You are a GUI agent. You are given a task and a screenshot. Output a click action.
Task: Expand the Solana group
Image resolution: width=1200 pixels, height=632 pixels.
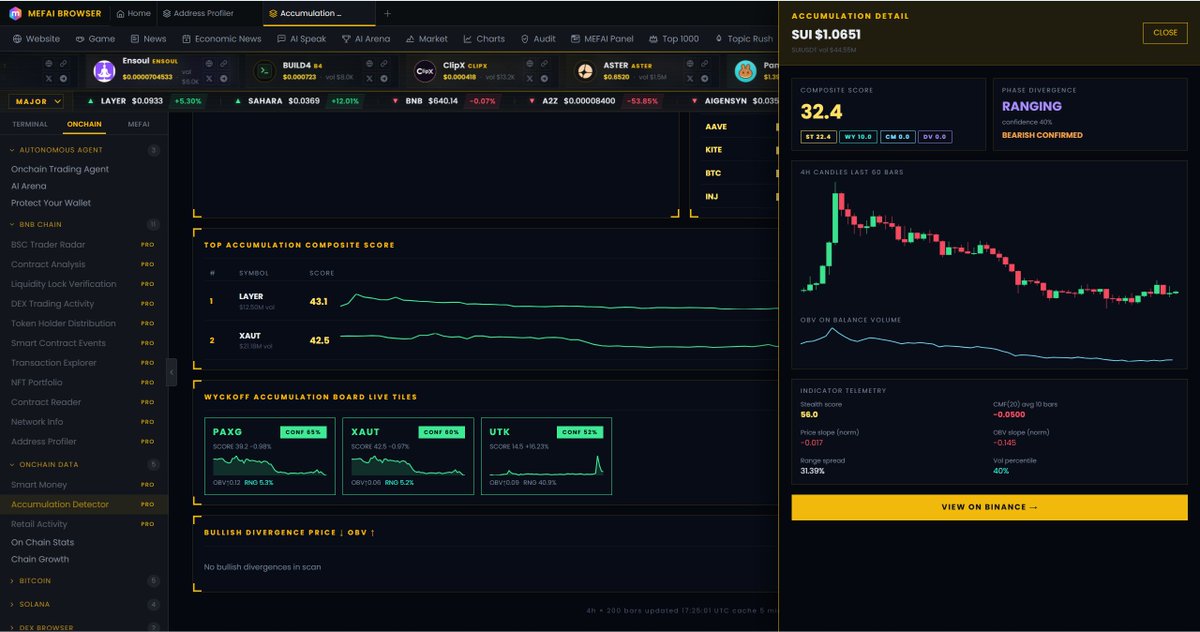pyautogui.click(x=83, y=604)
